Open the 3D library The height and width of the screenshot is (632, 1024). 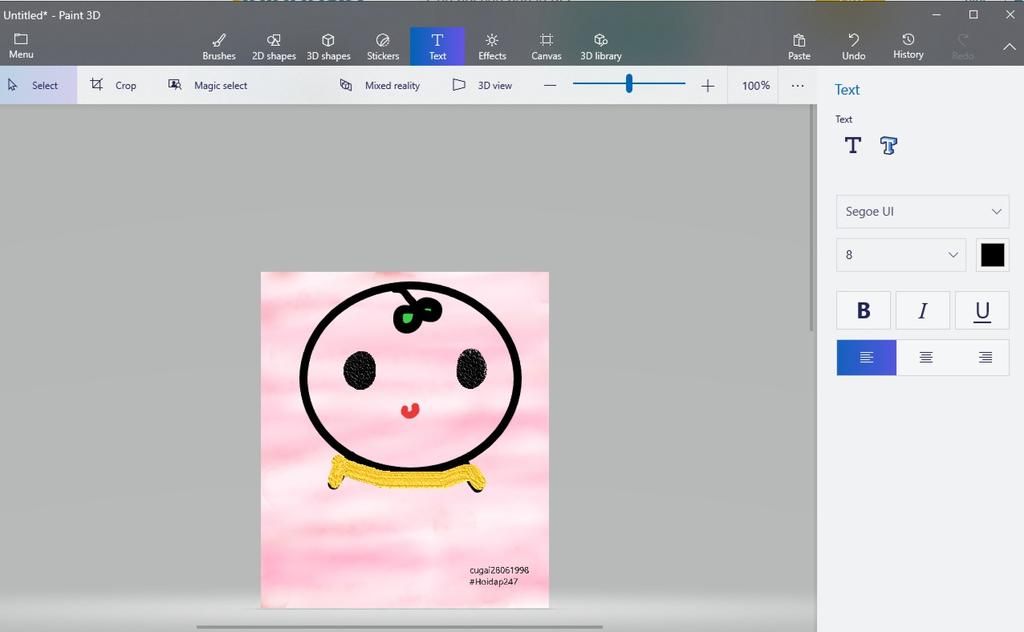601,47
